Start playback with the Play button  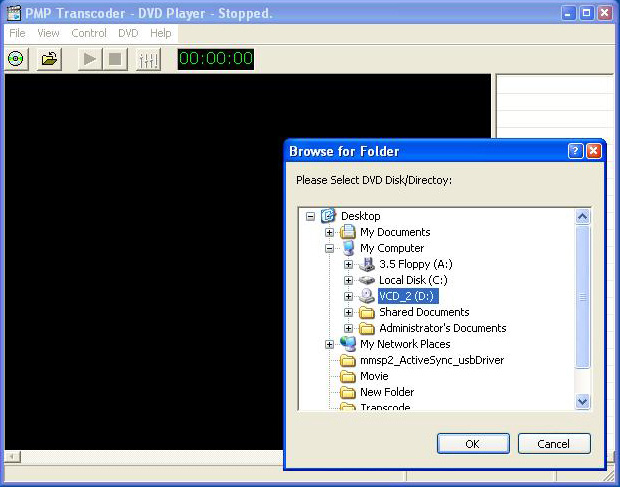(90, 59)
